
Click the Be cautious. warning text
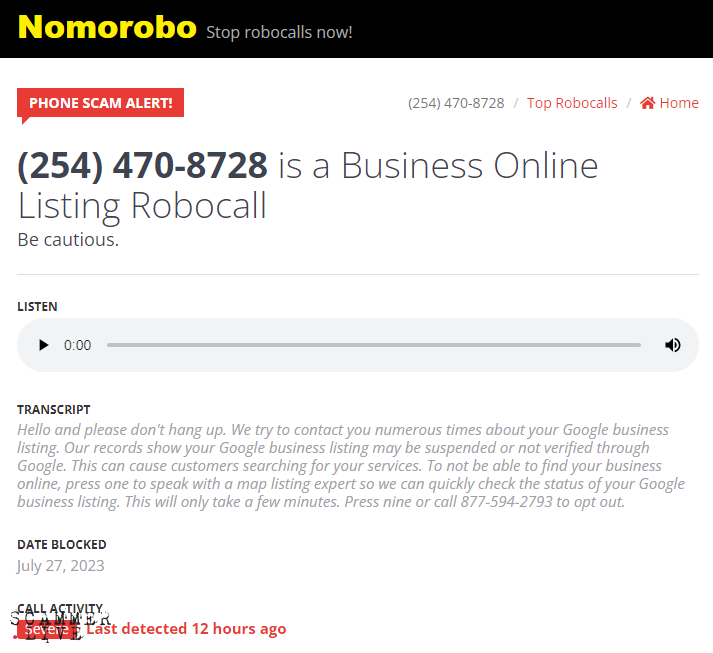pos(68,240)
